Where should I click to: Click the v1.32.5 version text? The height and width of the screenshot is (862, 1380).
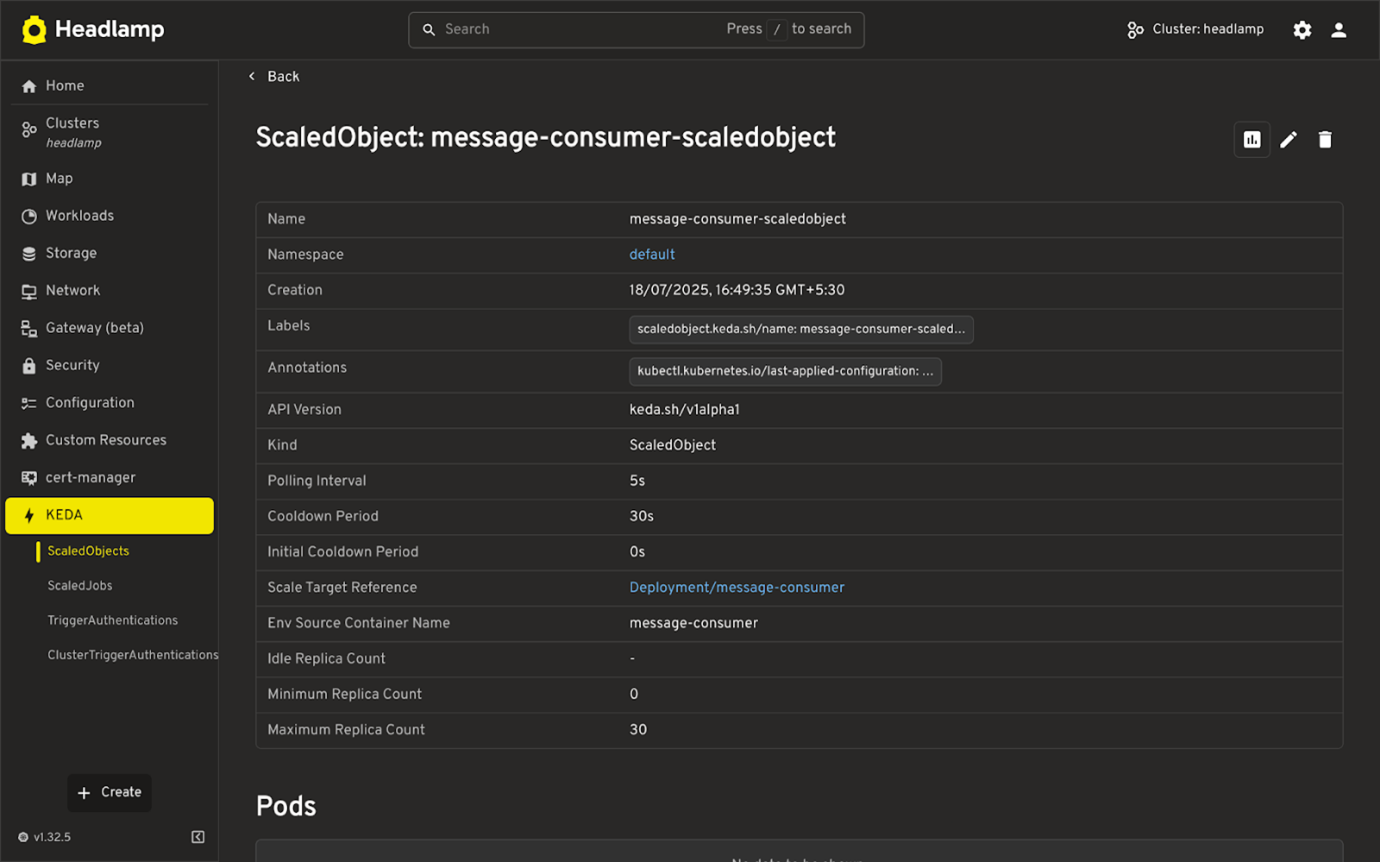[x=52, y=837]
